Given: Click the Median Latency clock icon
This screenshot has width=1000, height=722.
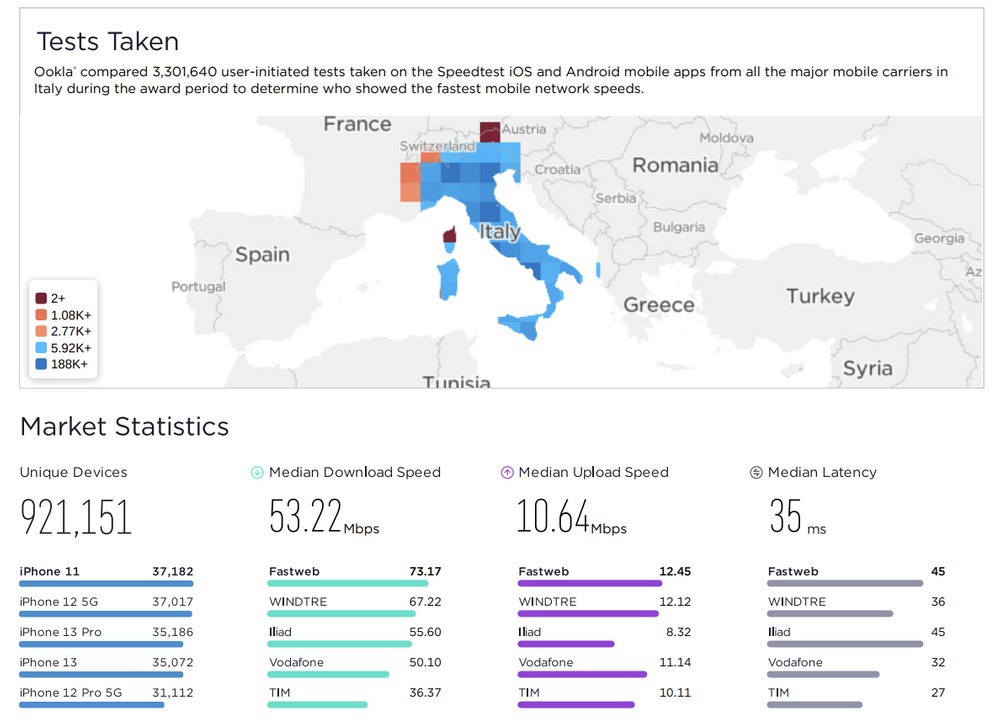Looking at the screenshot, I should pyautogui.click(x=756, y=473).
